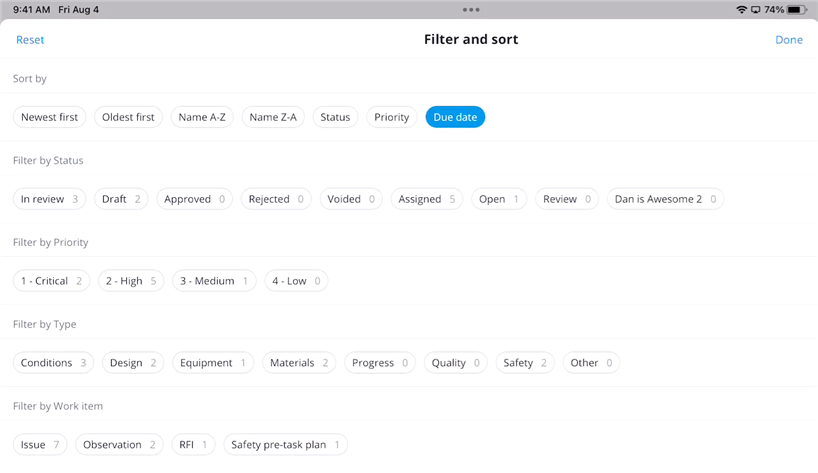Sort by Newest first
818x473 pixels.
click(49, 117)
